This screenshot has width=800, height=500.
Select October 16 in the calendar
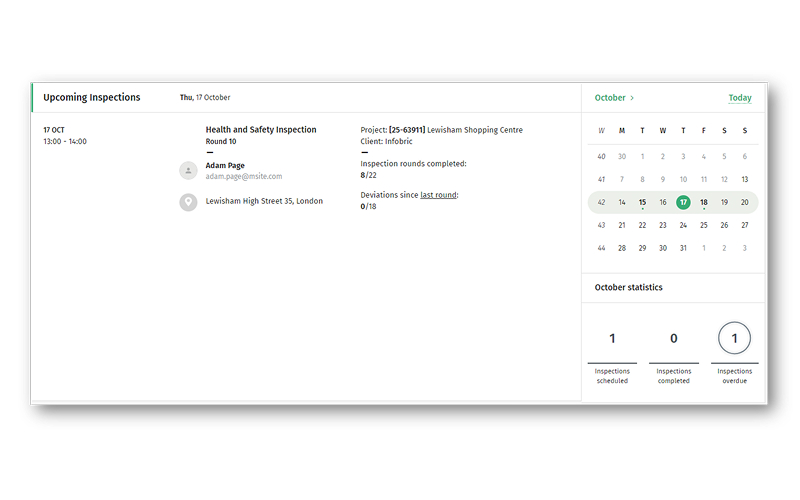click(x=663, y=202)
